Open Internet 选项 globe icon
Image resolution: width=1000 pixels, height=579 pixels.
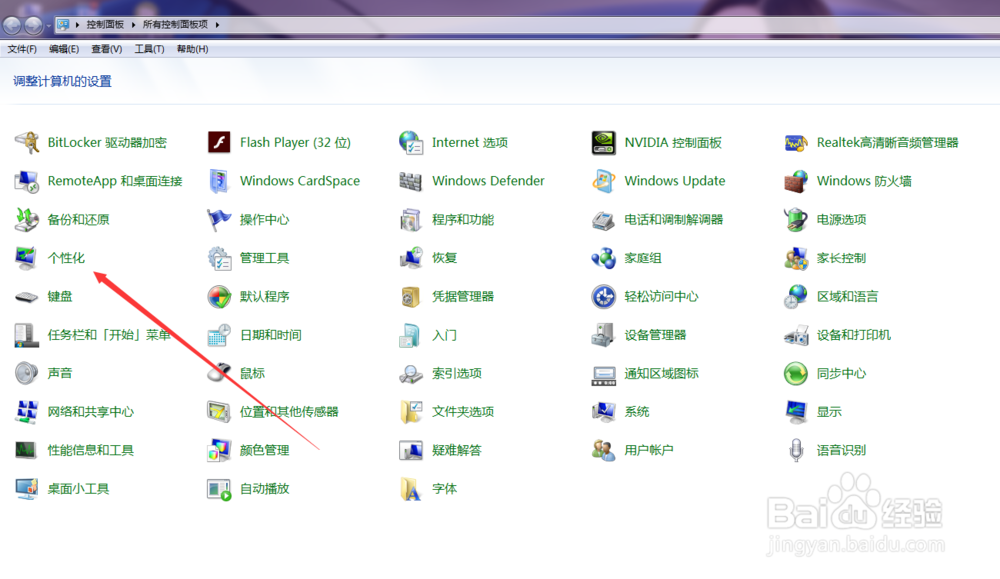point(411,142)
